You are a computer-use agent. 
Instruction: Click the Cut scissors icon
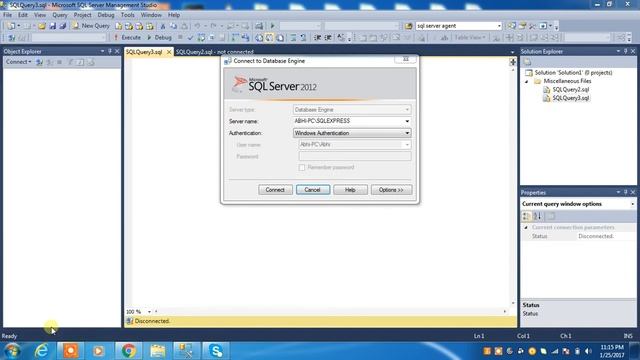pyautogui.click(x=163, y=26)
